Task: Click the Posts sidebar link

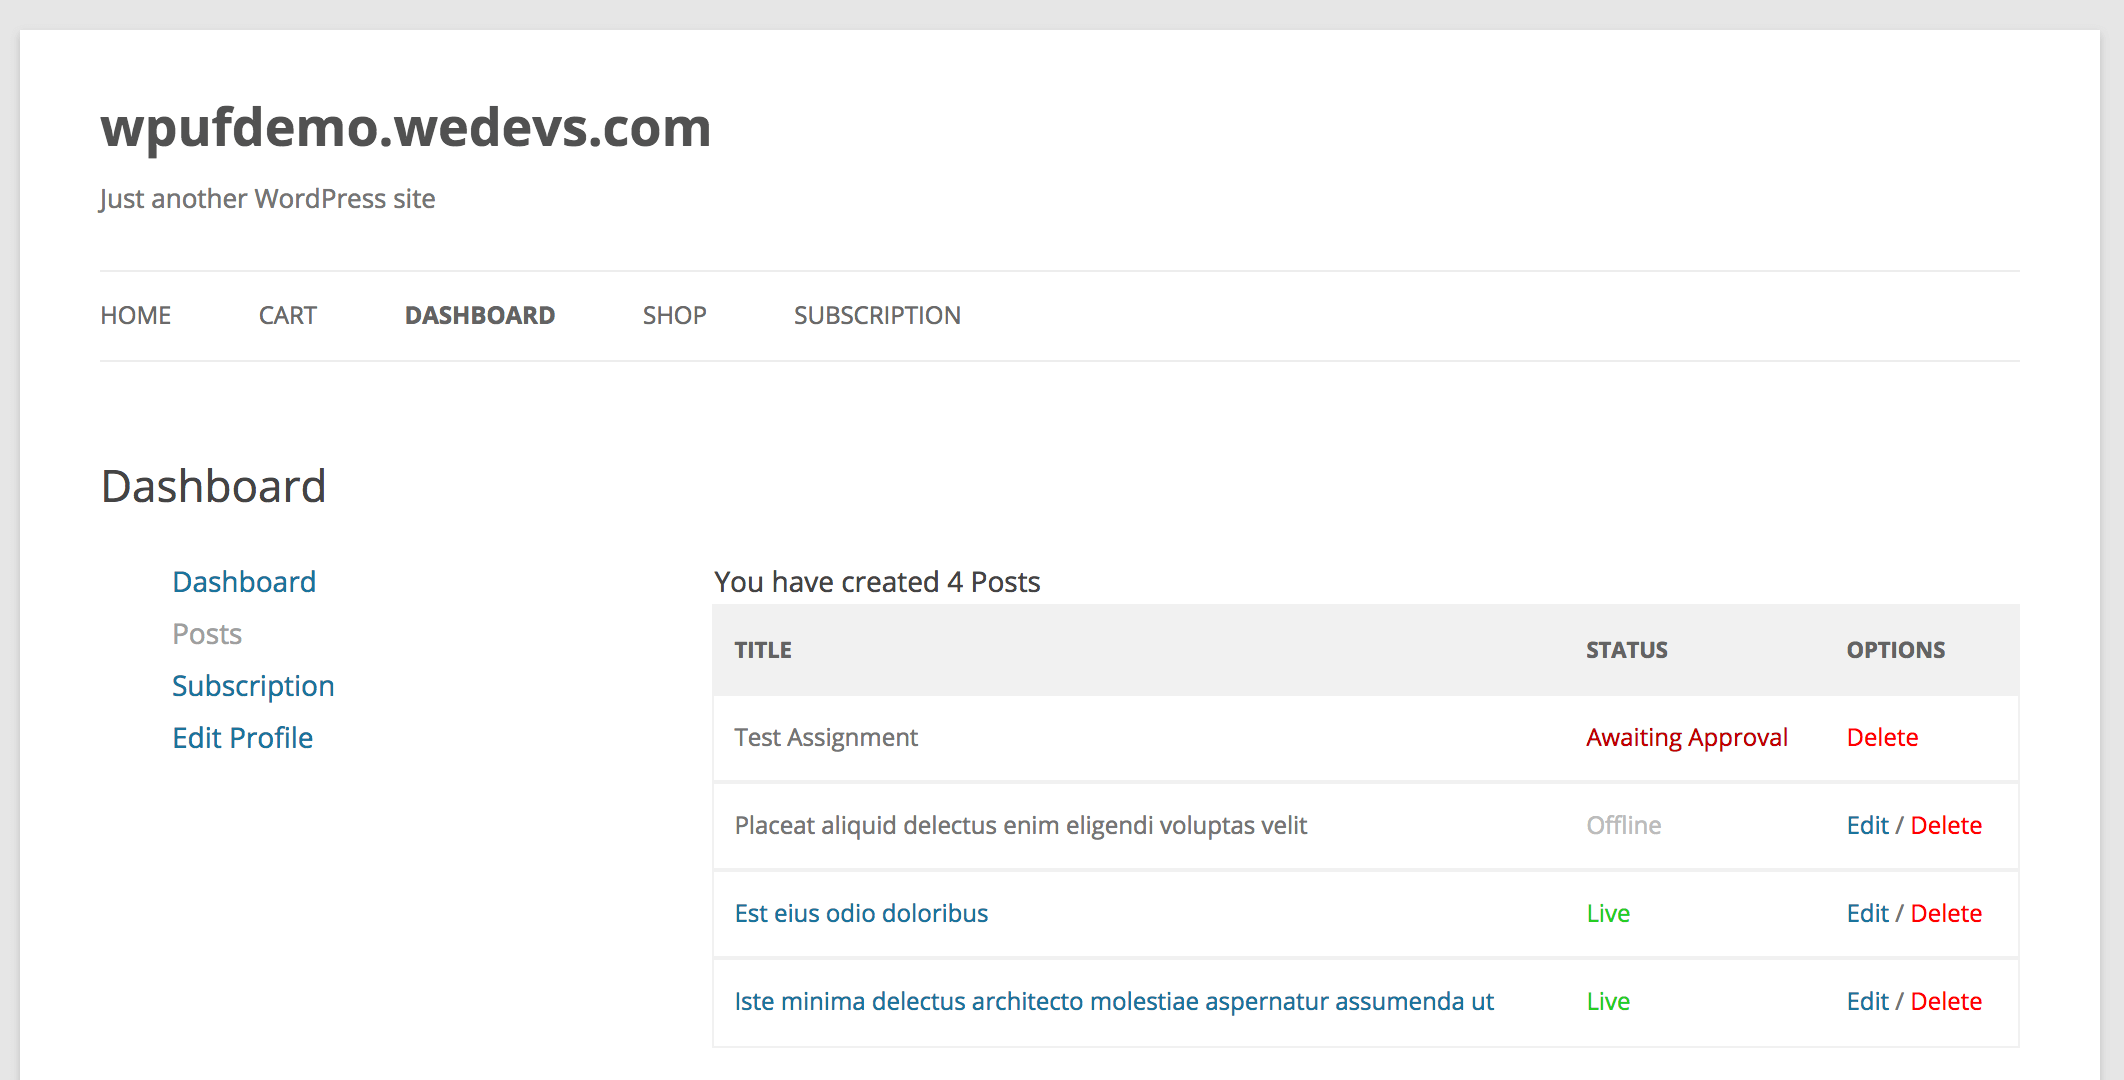Action: [x=207, y=634]
